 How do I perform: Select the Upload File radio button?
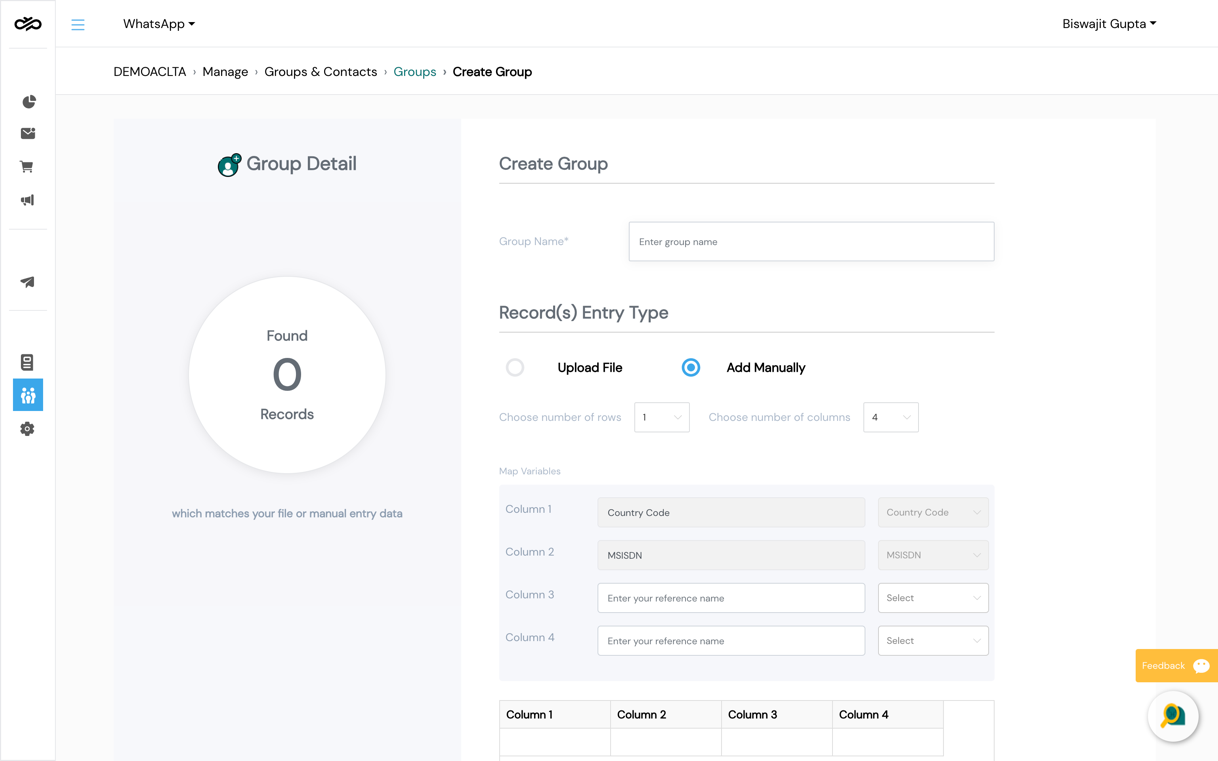pos(515,368)
